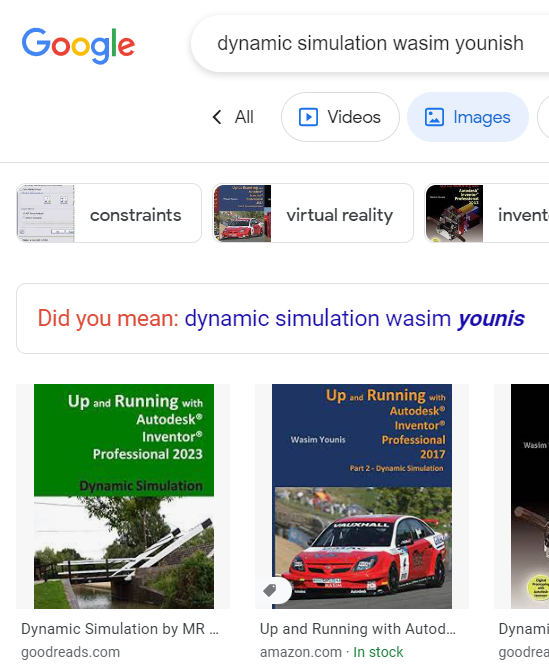Screen dimensions: 549x667
Task: Switch to the All tab
Action: [x=244, y=117]
